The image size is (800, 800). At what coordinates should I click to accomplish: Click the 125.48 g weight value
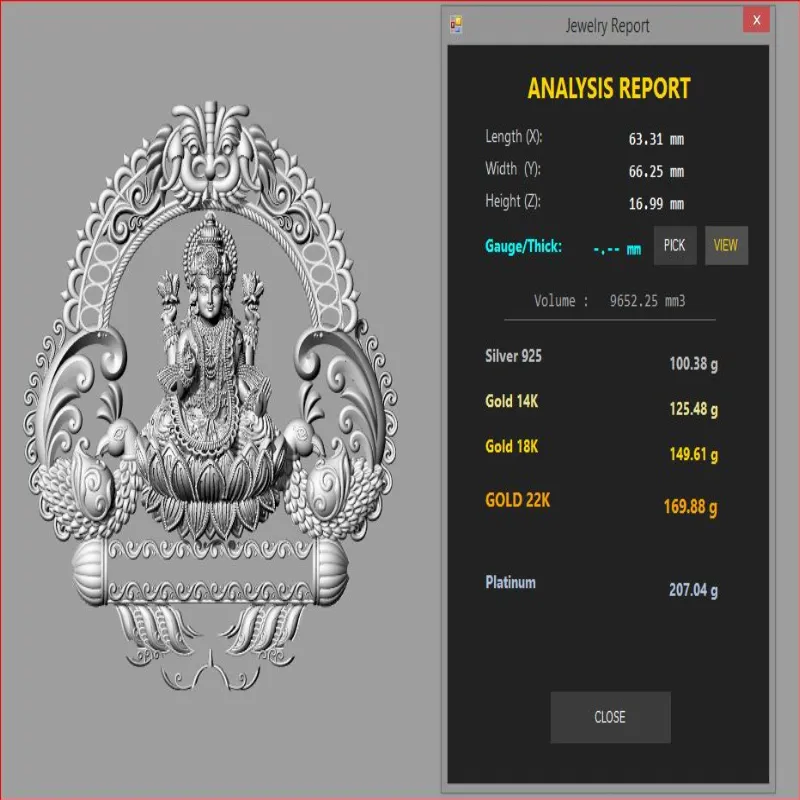pyautogui.click(x=693, y=409)
